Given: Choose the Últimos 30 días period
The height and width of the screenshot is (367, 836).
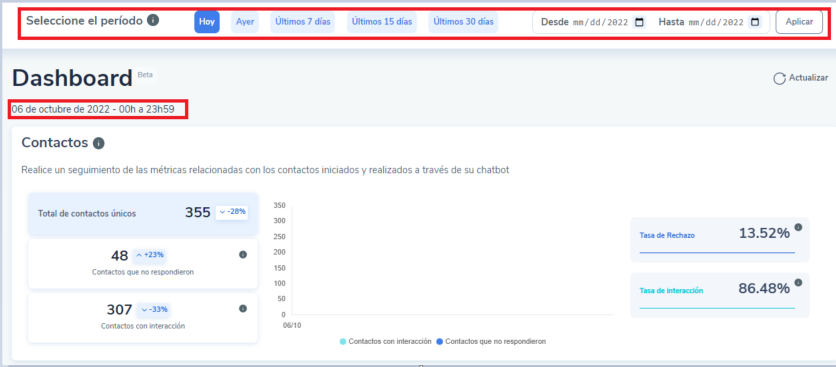Looking at the screenshot, I should (463, 22).
